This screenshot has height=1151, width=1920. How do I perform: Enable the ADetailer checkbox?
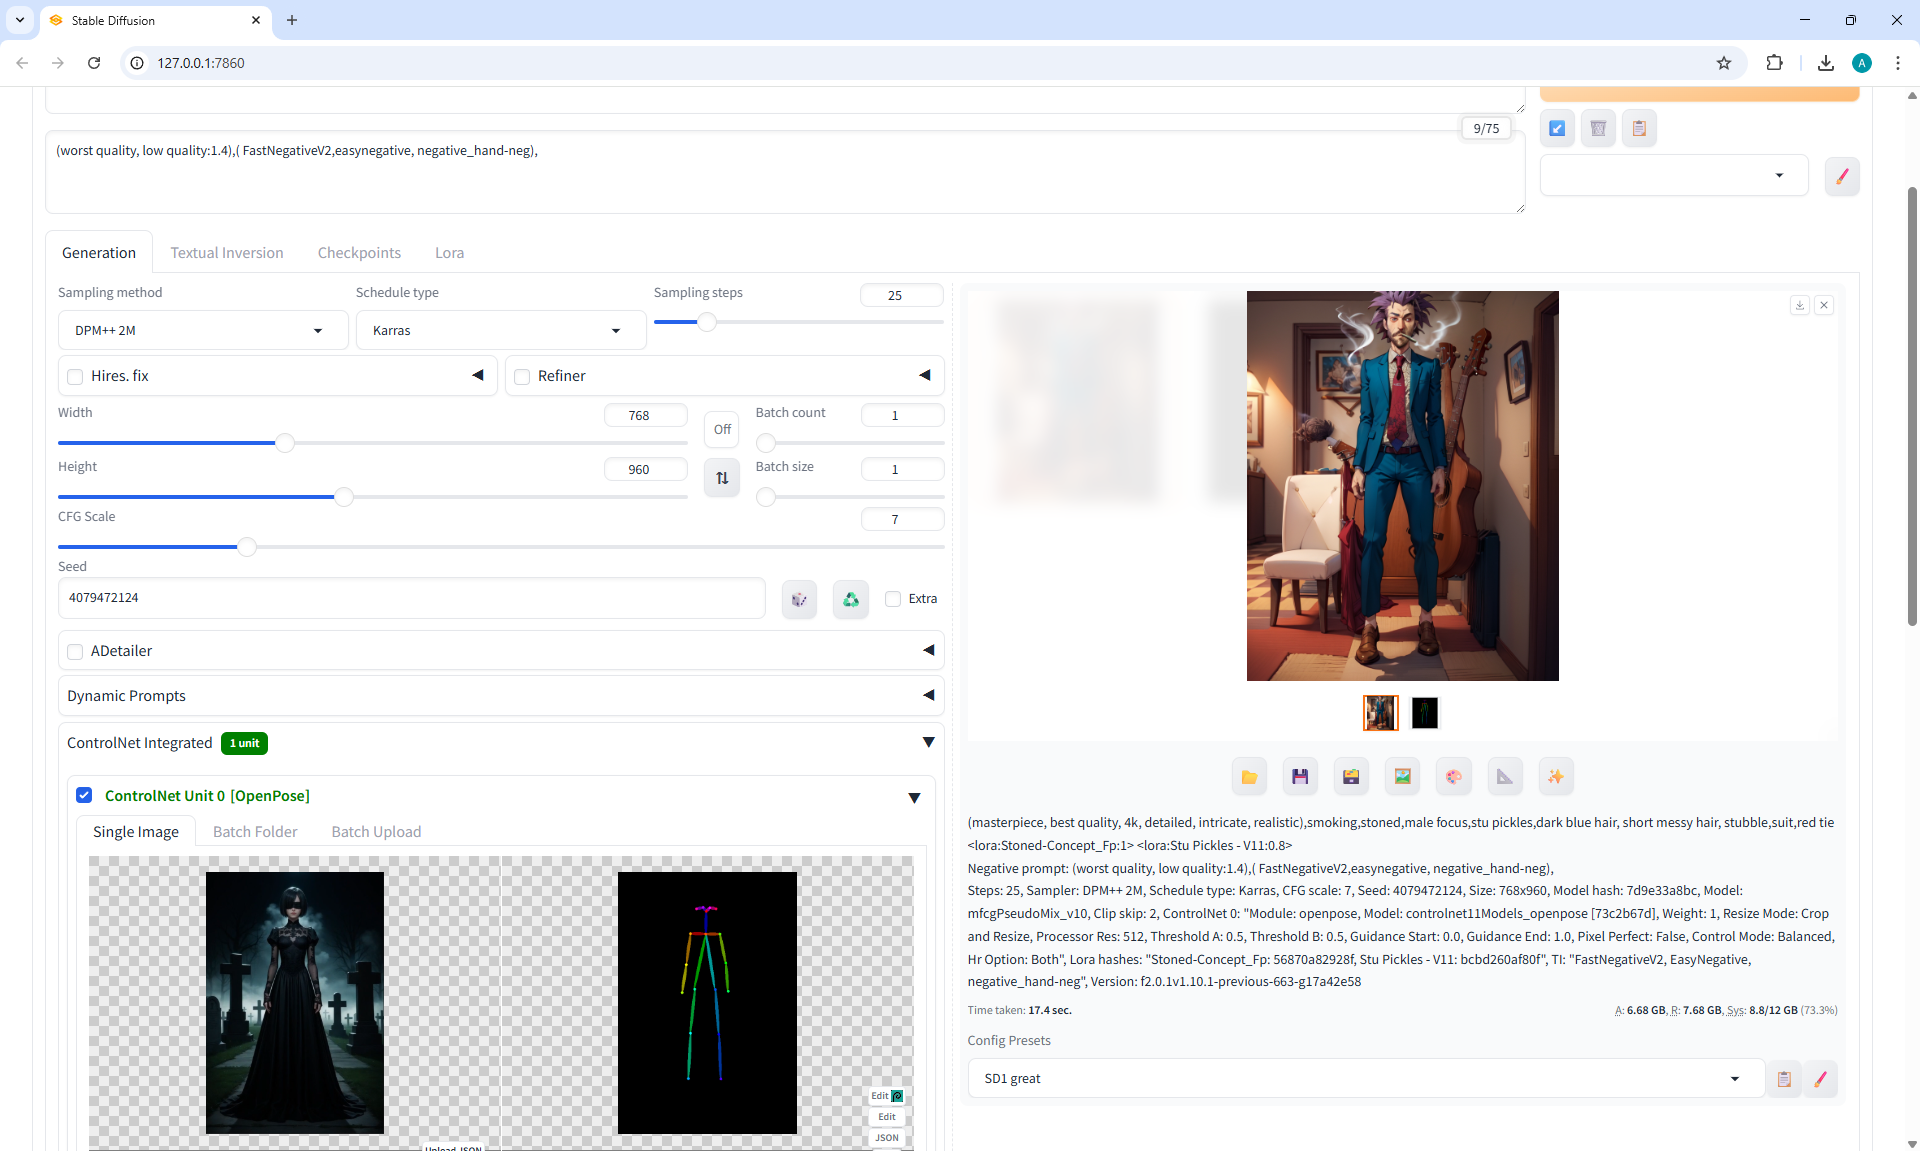pos(75,652)
